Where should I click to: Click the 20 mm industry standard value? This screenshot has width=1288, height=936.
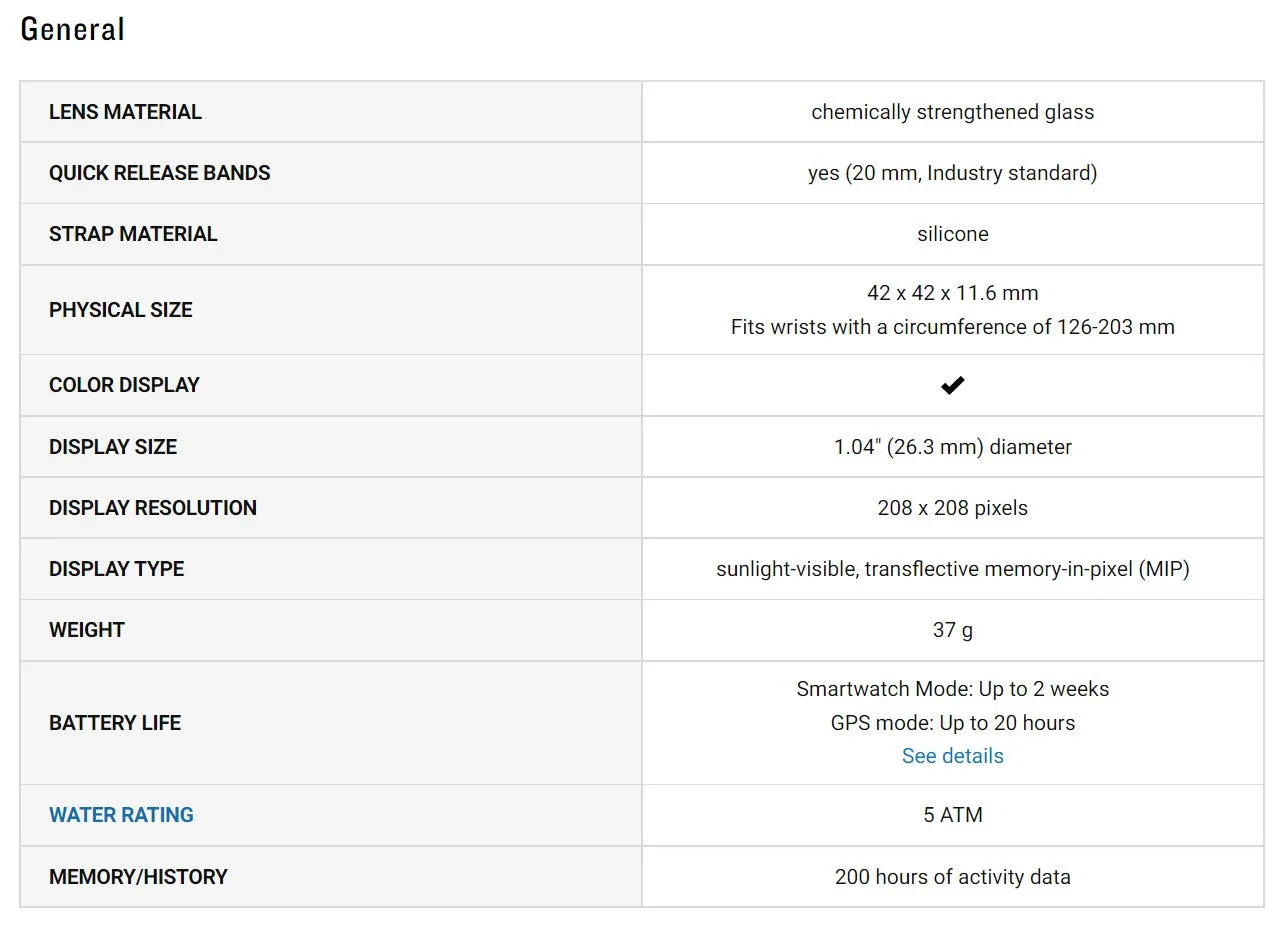tap(952, 173)
